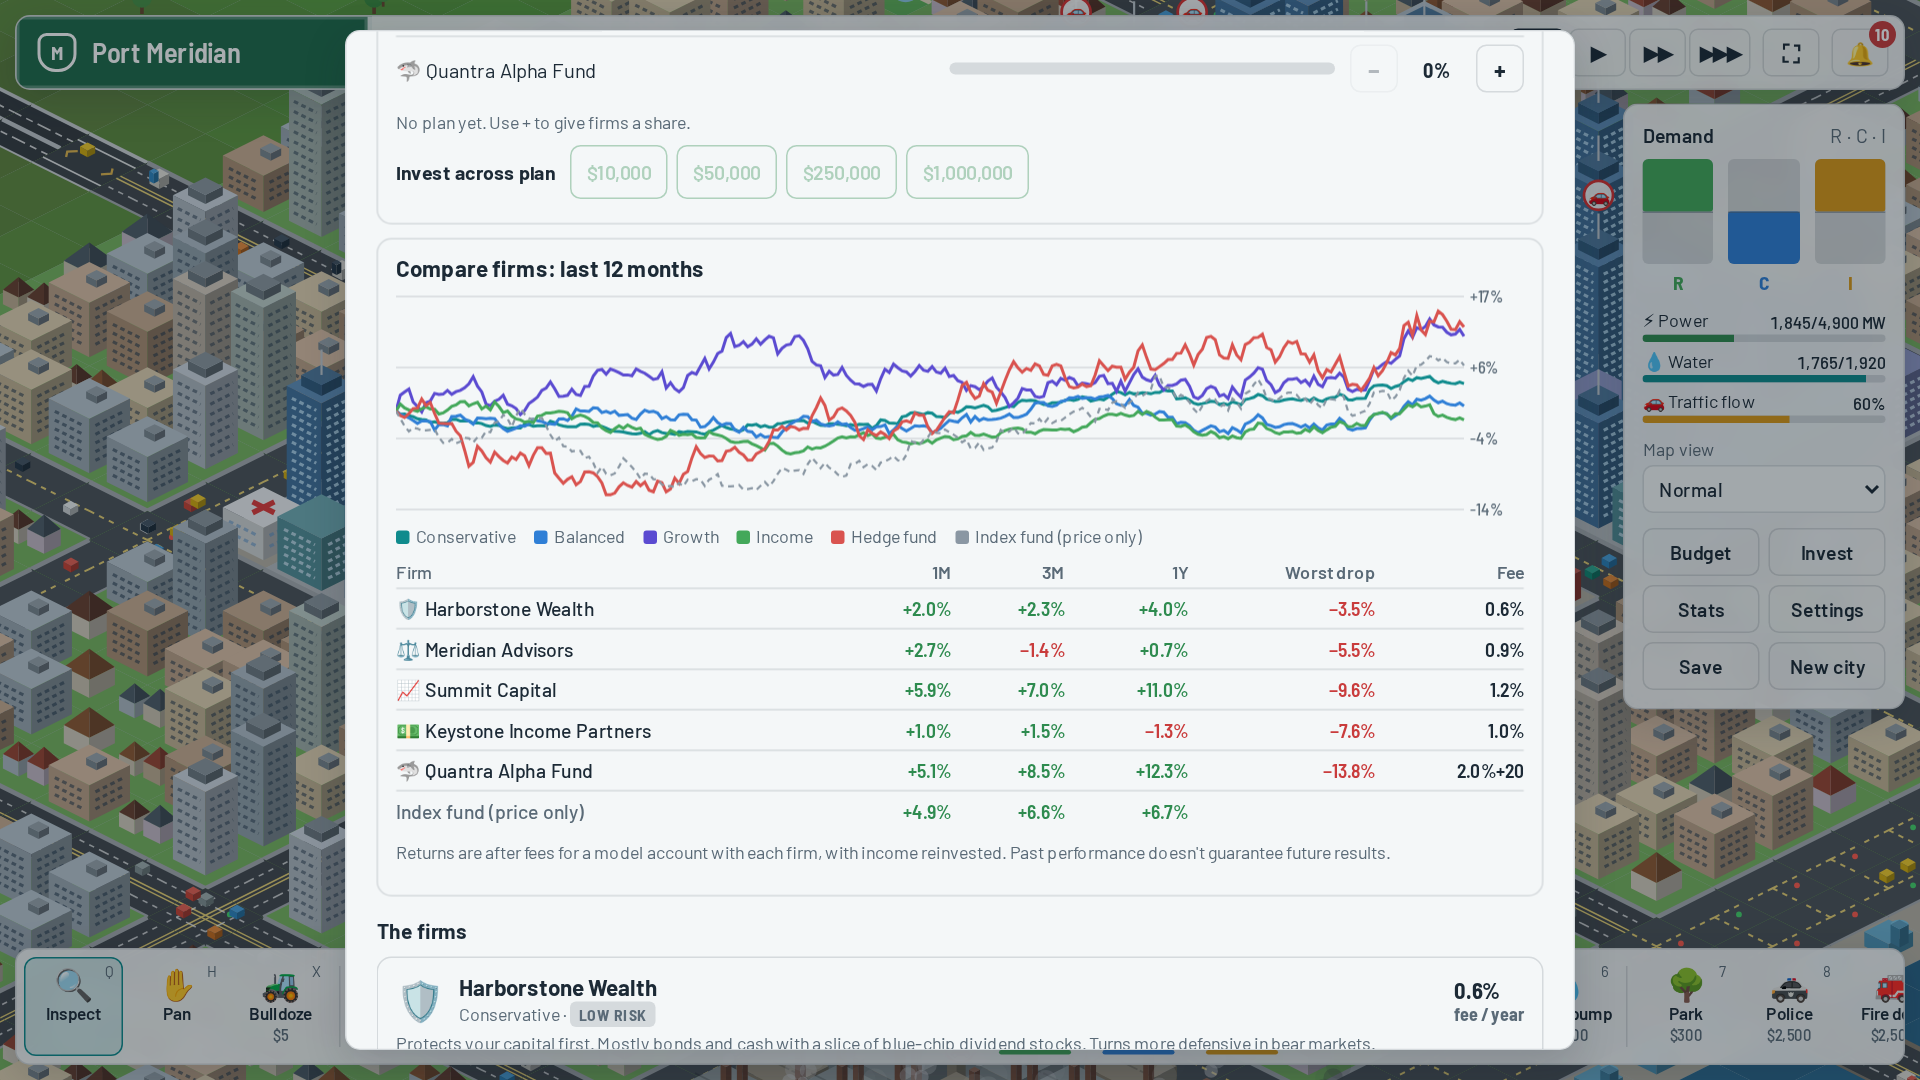
Task: Click Meridian Advisors scales icon
Action: [x=408, y=651]
